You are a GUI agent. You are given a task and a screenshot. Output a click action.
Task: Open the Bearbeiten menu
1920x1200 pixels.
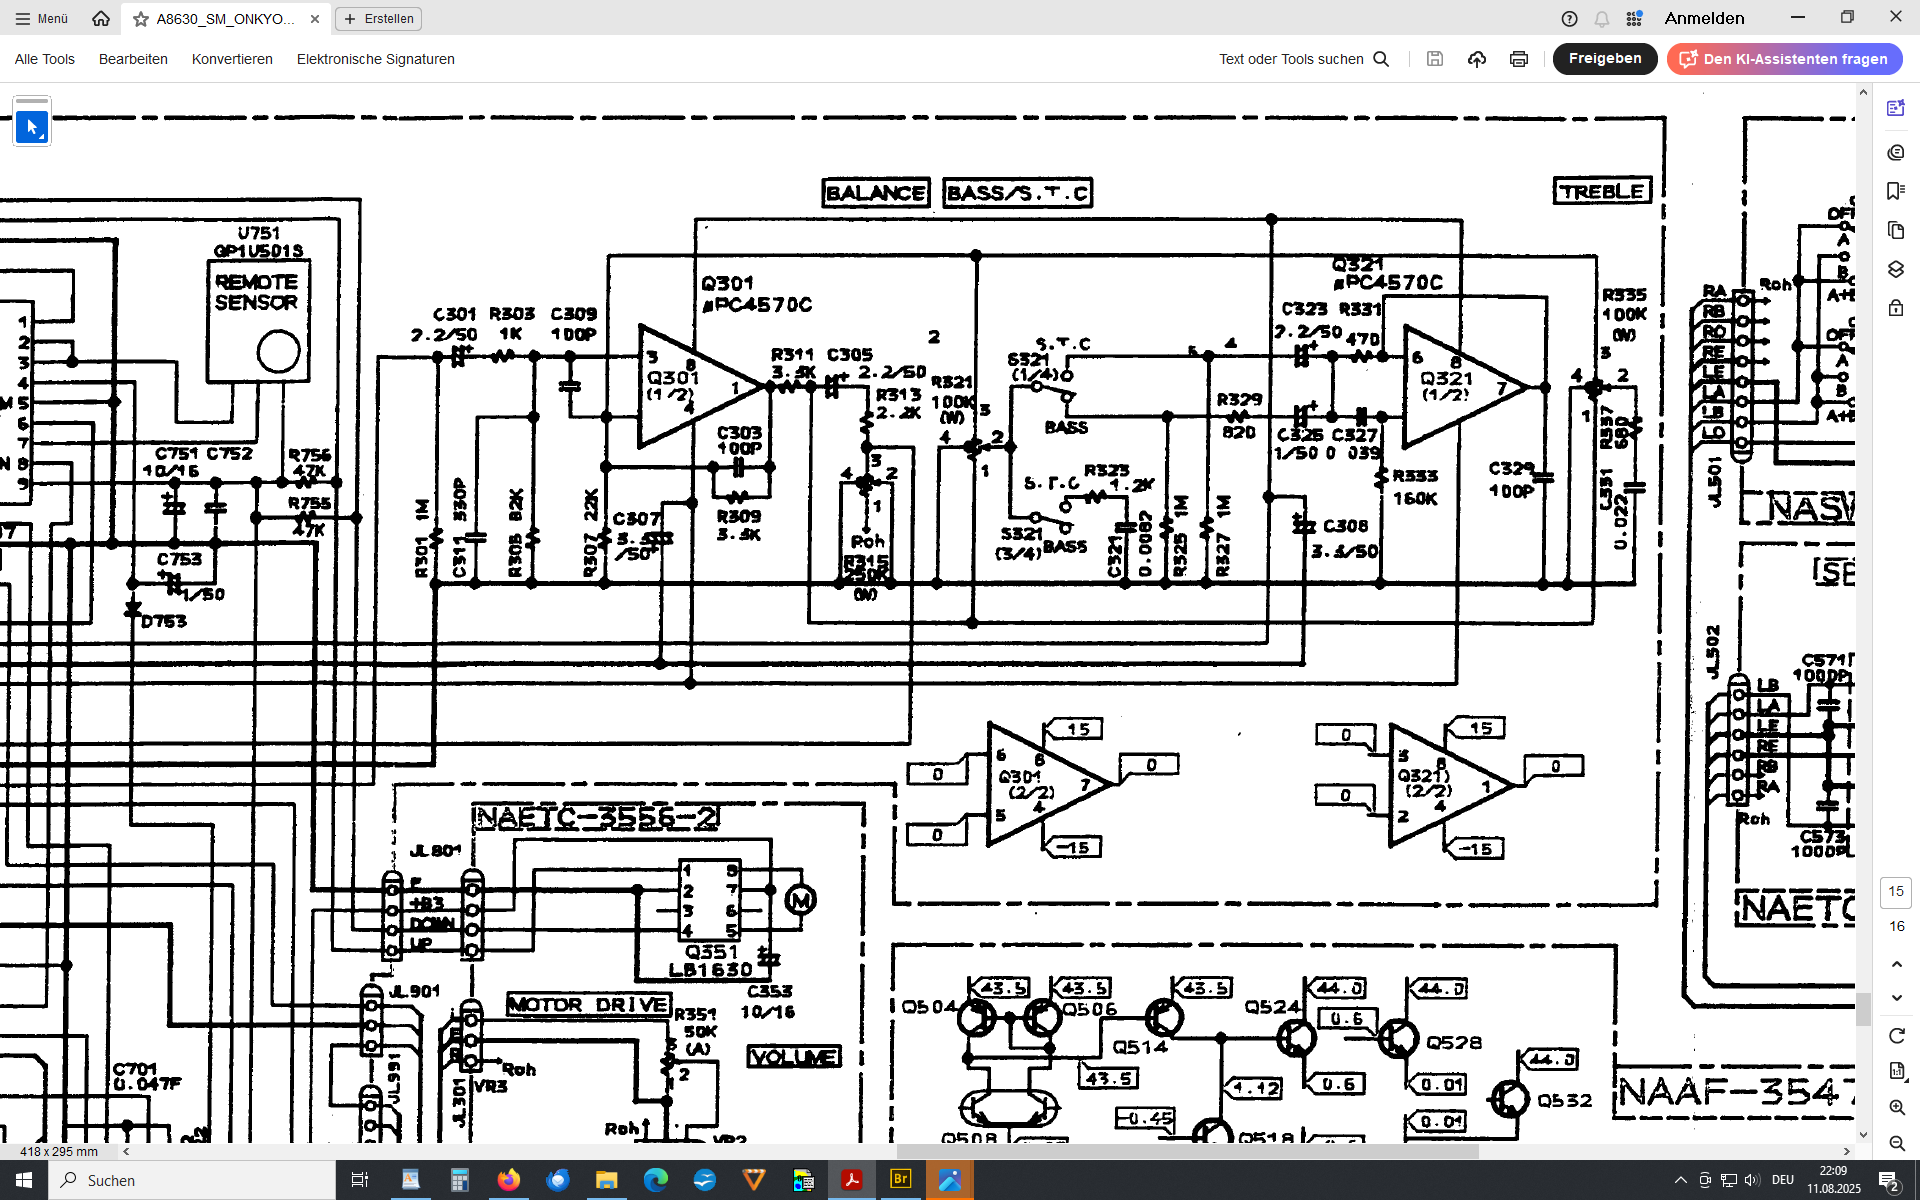tap(133, 59)
